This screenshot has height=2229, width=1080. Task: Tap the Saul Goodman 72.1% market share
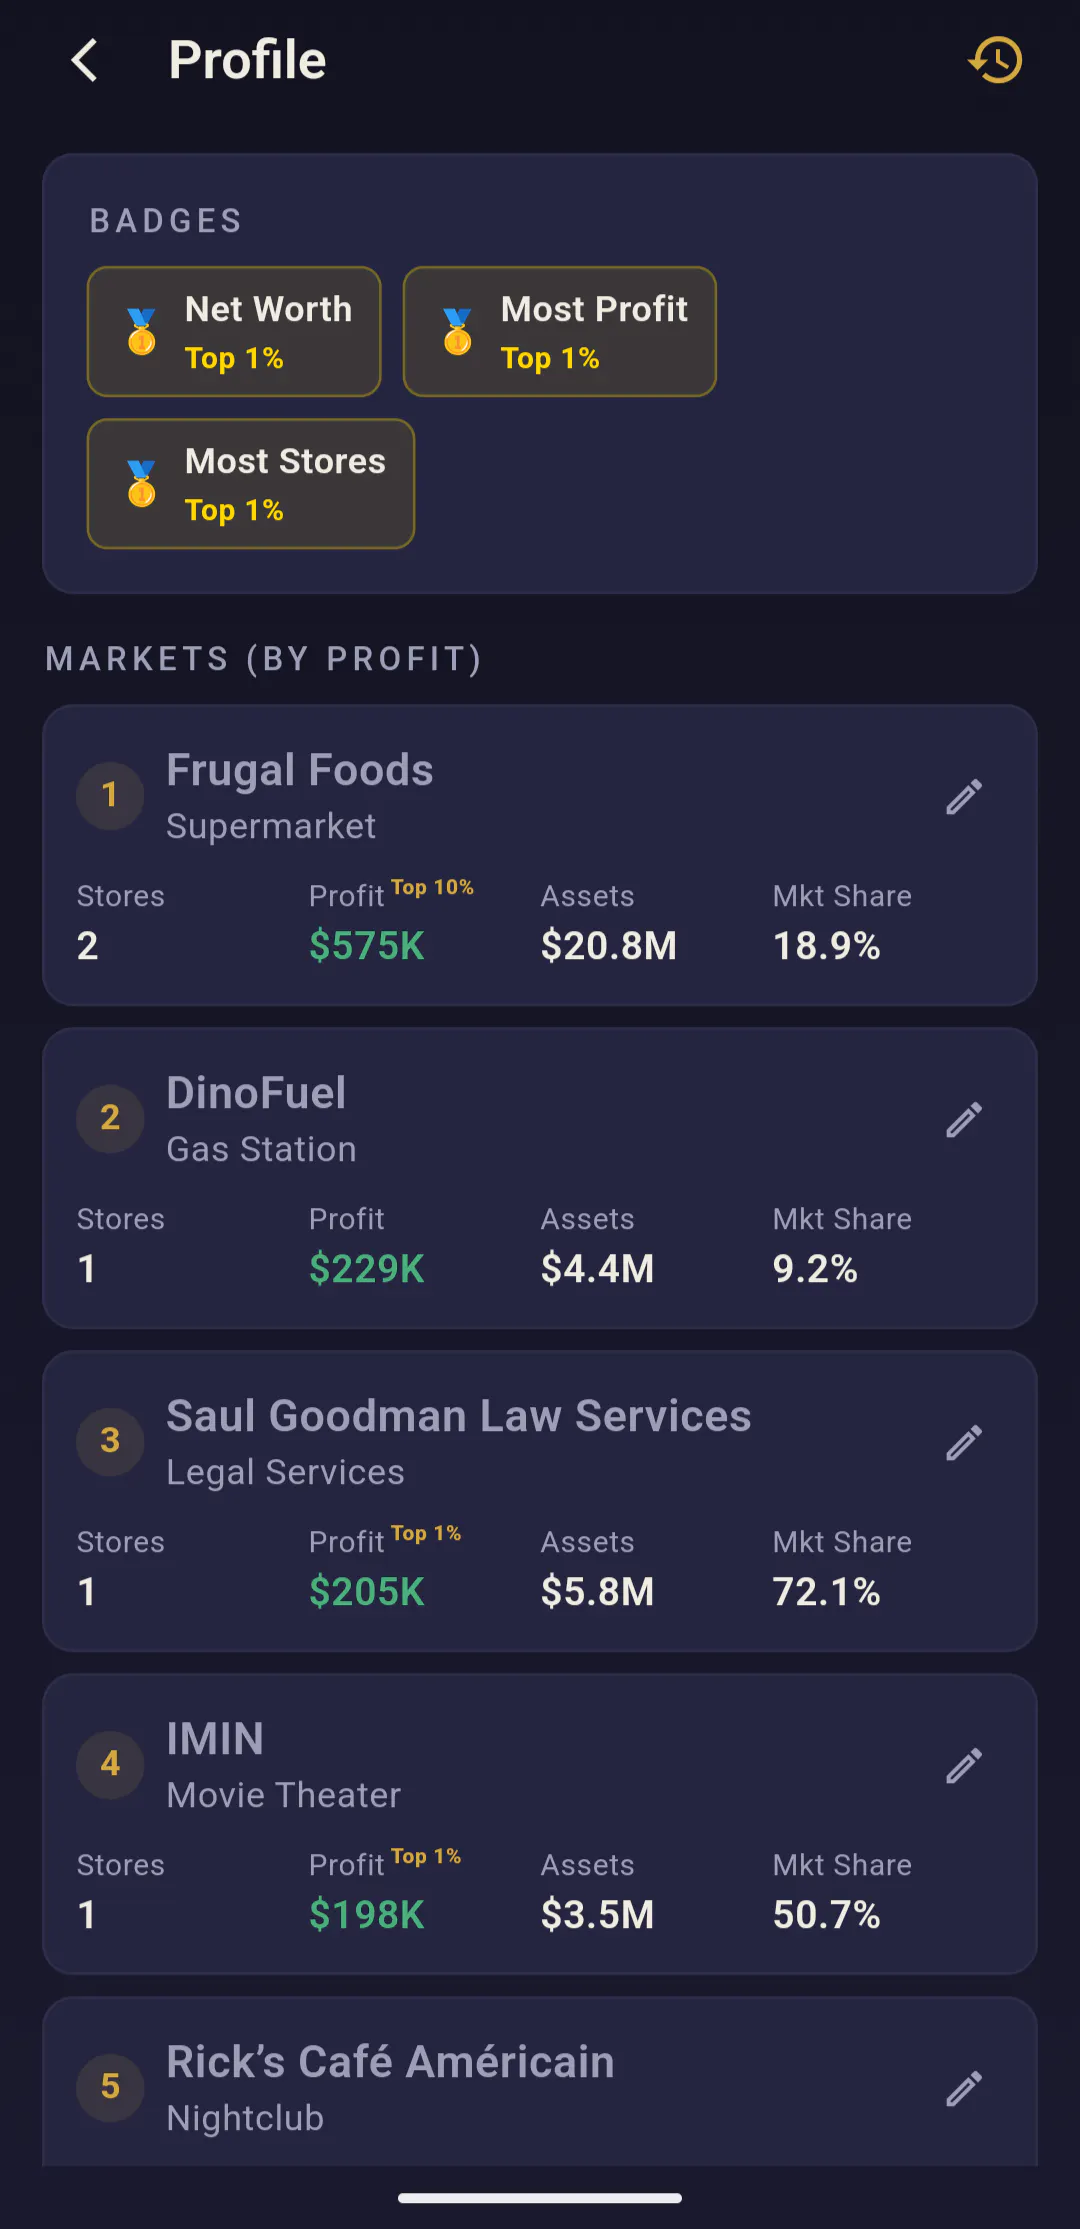click(x=827, y=1591)
